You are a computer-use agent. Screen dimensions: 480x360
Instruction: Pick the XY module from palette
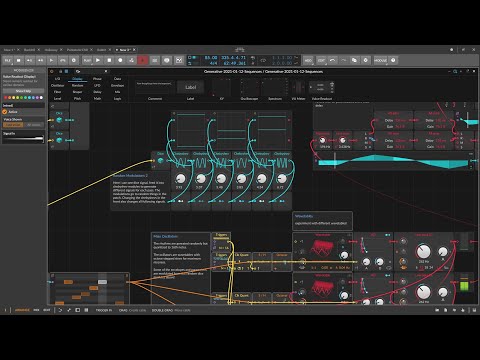(221, 88)
